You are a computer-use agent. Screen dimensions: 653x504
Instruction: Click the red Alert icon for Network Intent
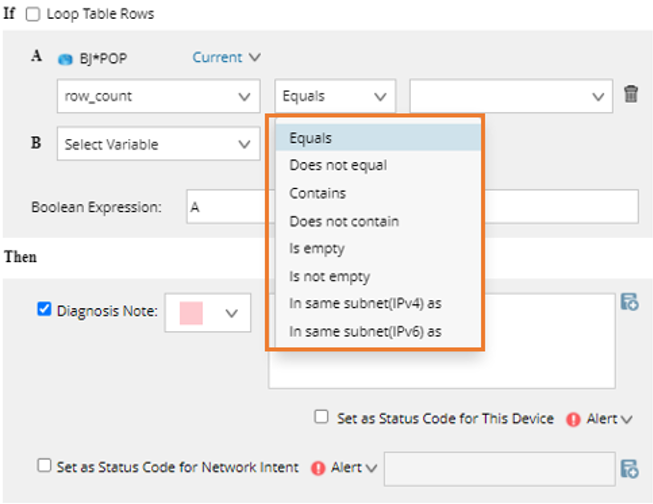[318, 468]
